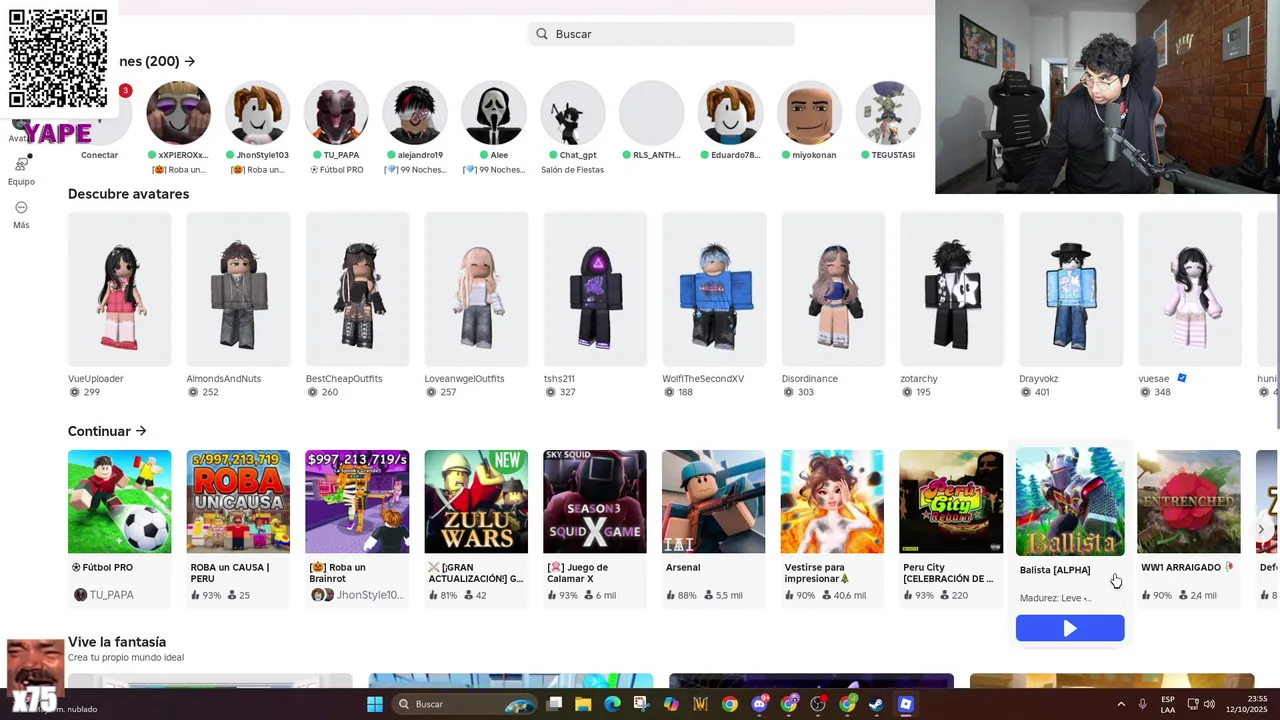The width and height of the screenshot is (1280, 720).
Task: Select tshs211 avatar outfit
Action: pos(595,289)
